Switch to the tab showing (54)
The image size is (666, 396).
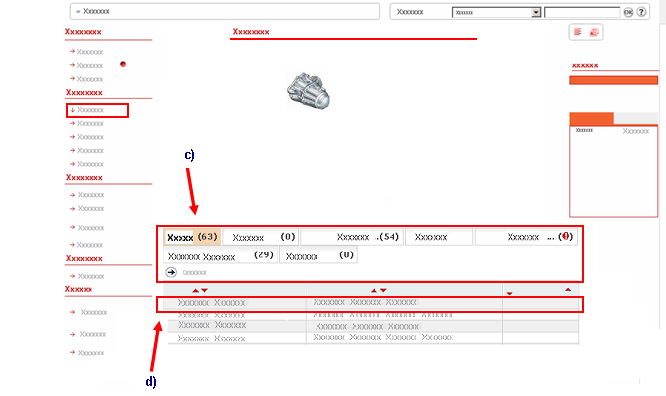click(352, 237)
